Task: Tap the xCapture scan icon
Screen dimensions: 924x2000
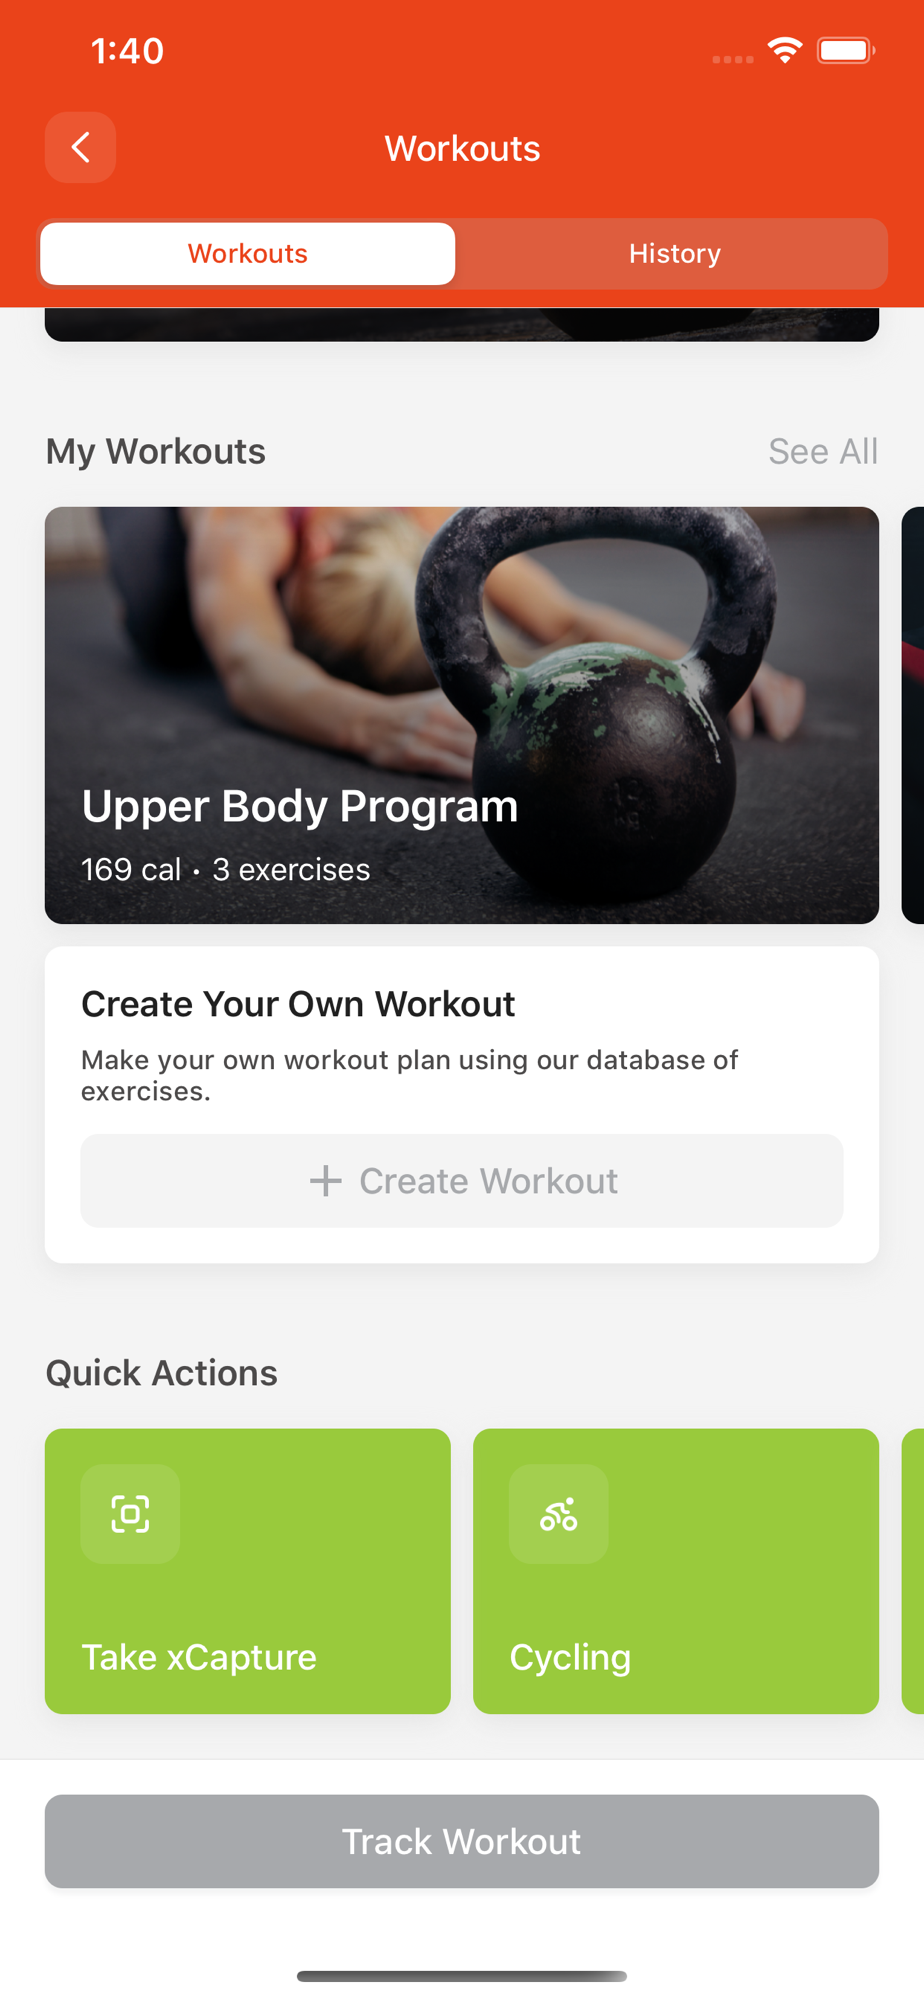Action: (130, 1514)
